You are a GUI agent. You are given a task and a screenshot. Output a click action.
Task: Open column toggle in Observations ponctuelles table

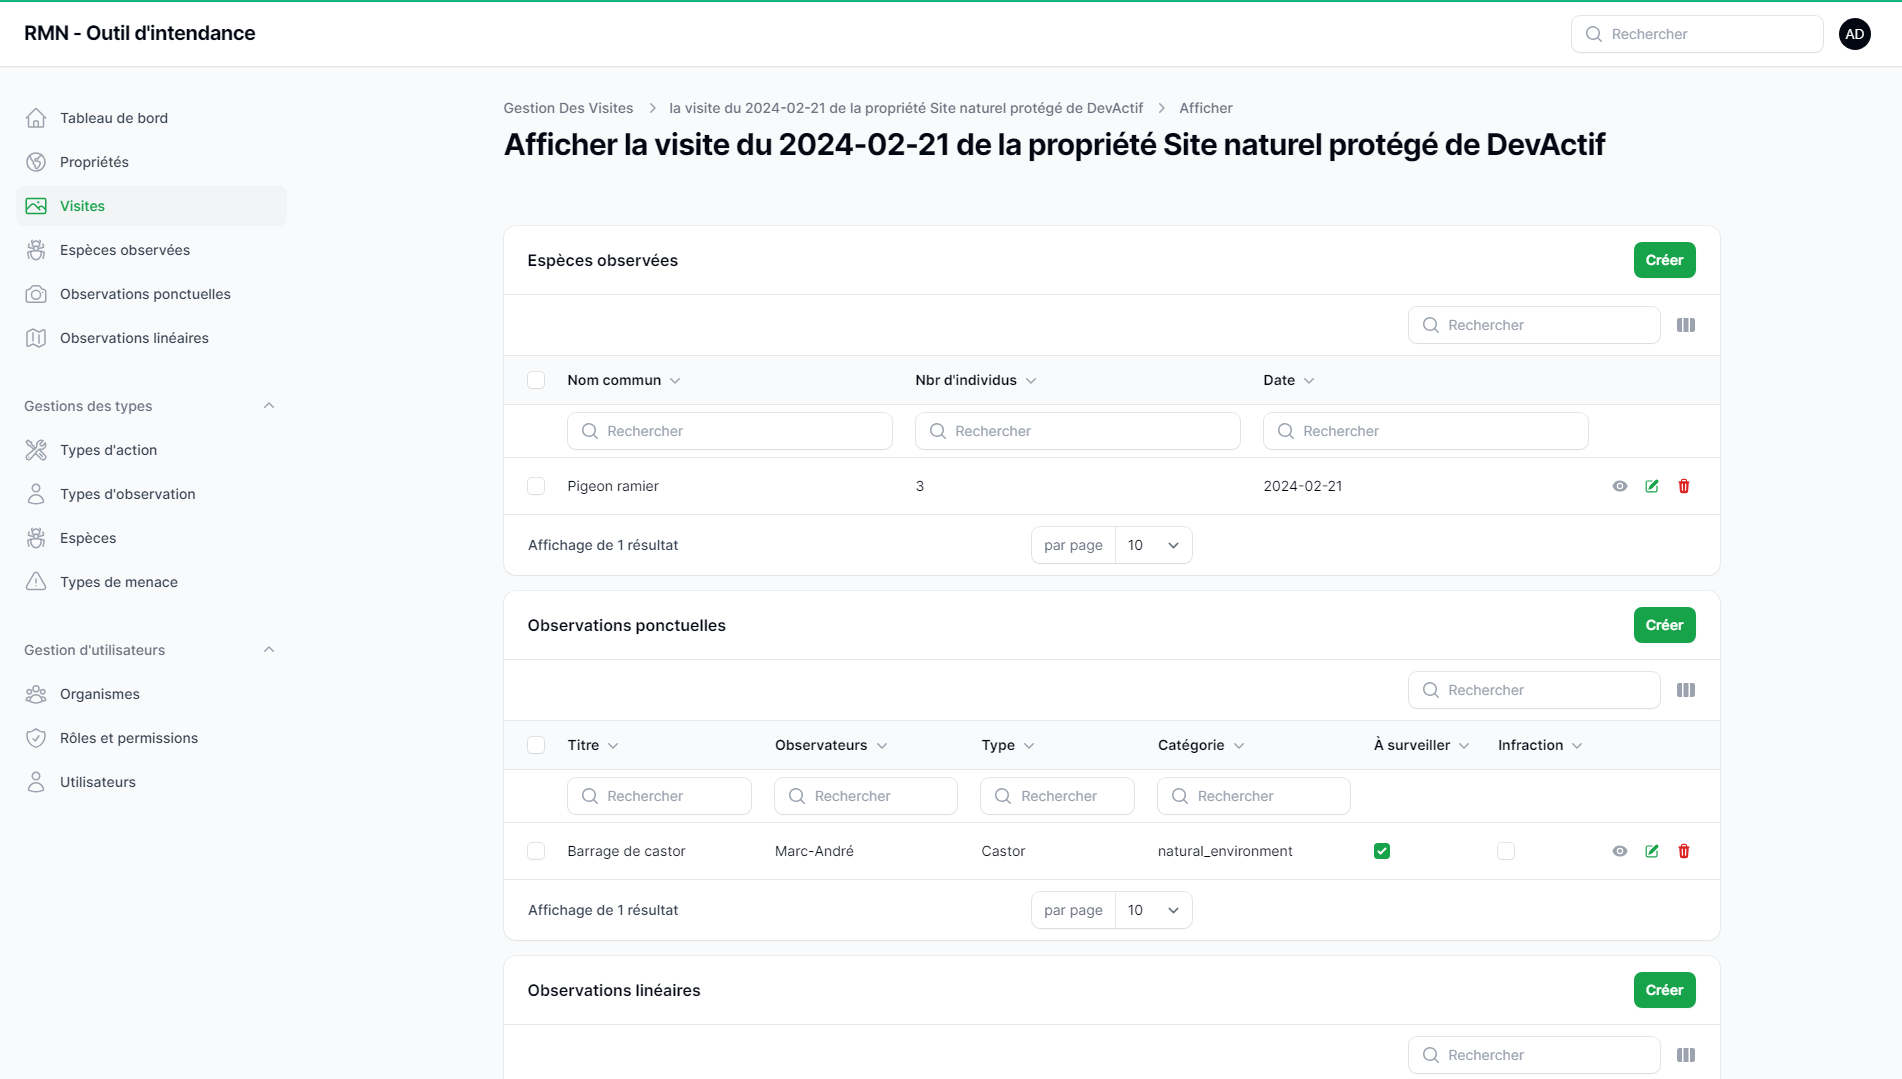coord(1686,690)
